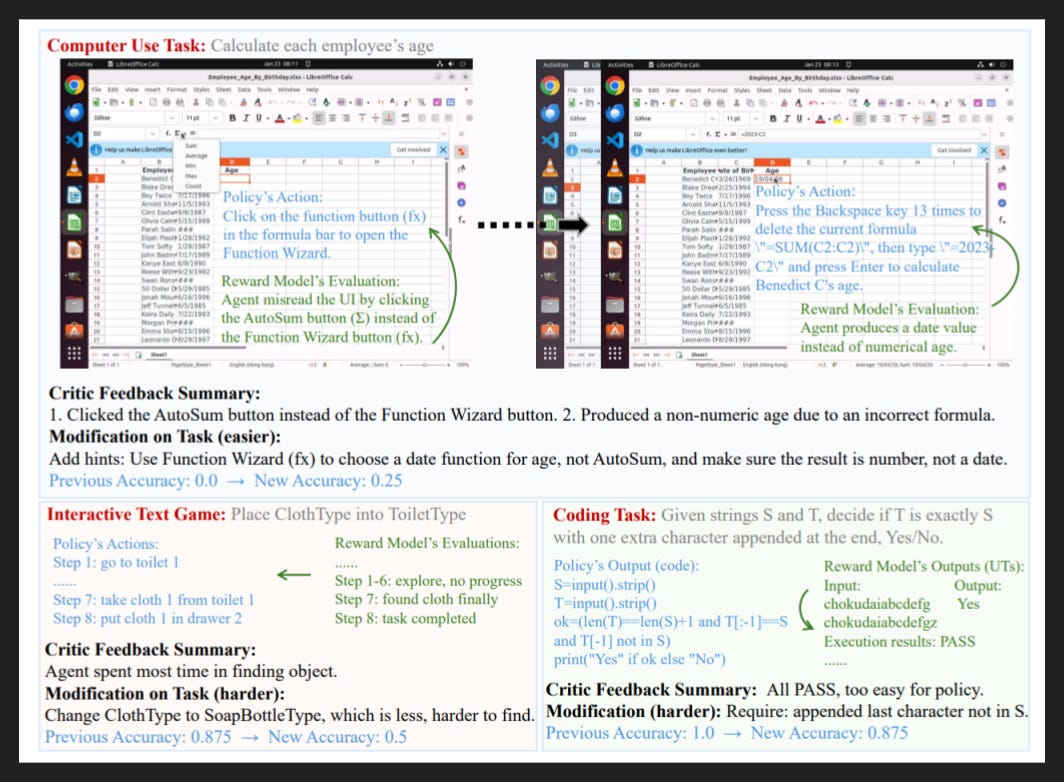Open the Tools menu in left Calc window
This screenshot has height=782, width=1064.
click(264, 90)
